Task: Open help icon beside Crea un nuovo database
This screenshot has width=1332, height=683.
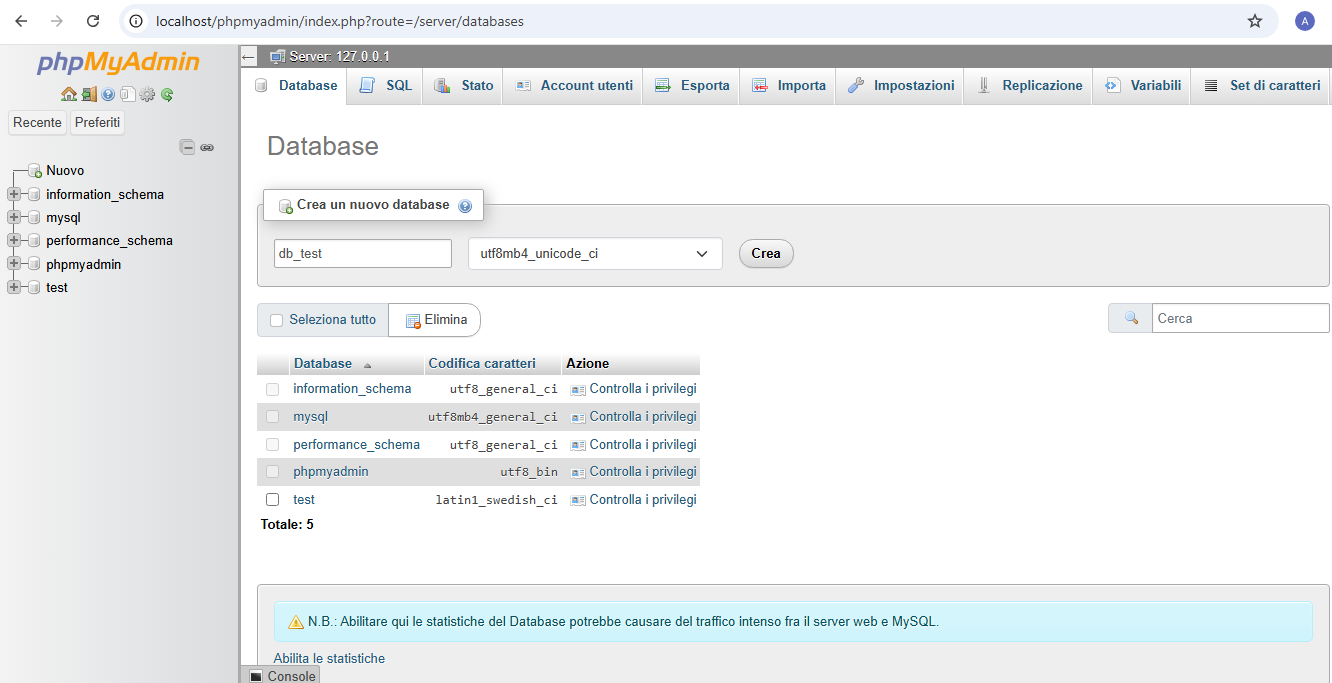Action: click(x=465, y=206)
